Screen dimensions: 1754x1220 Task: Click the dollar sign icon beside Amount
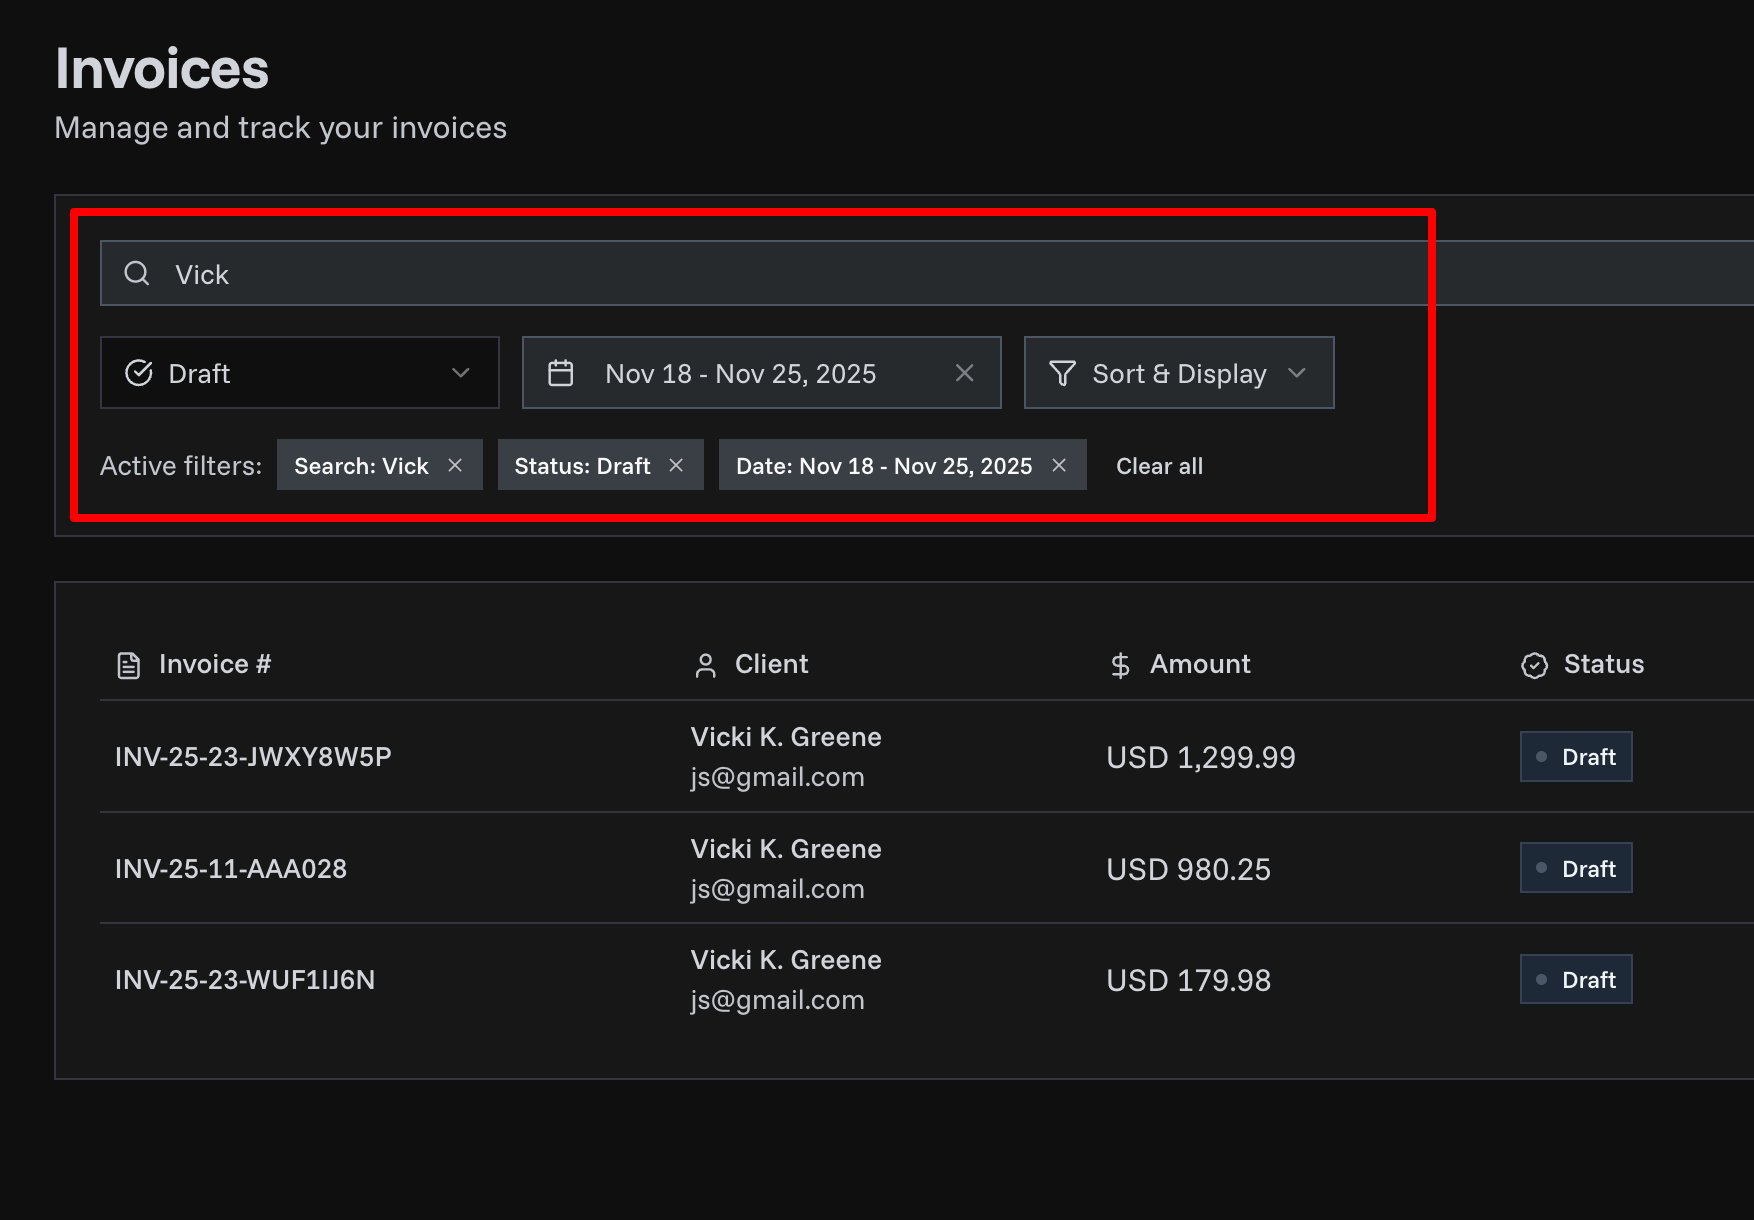pyautogui.click(x=1120, y=664)
